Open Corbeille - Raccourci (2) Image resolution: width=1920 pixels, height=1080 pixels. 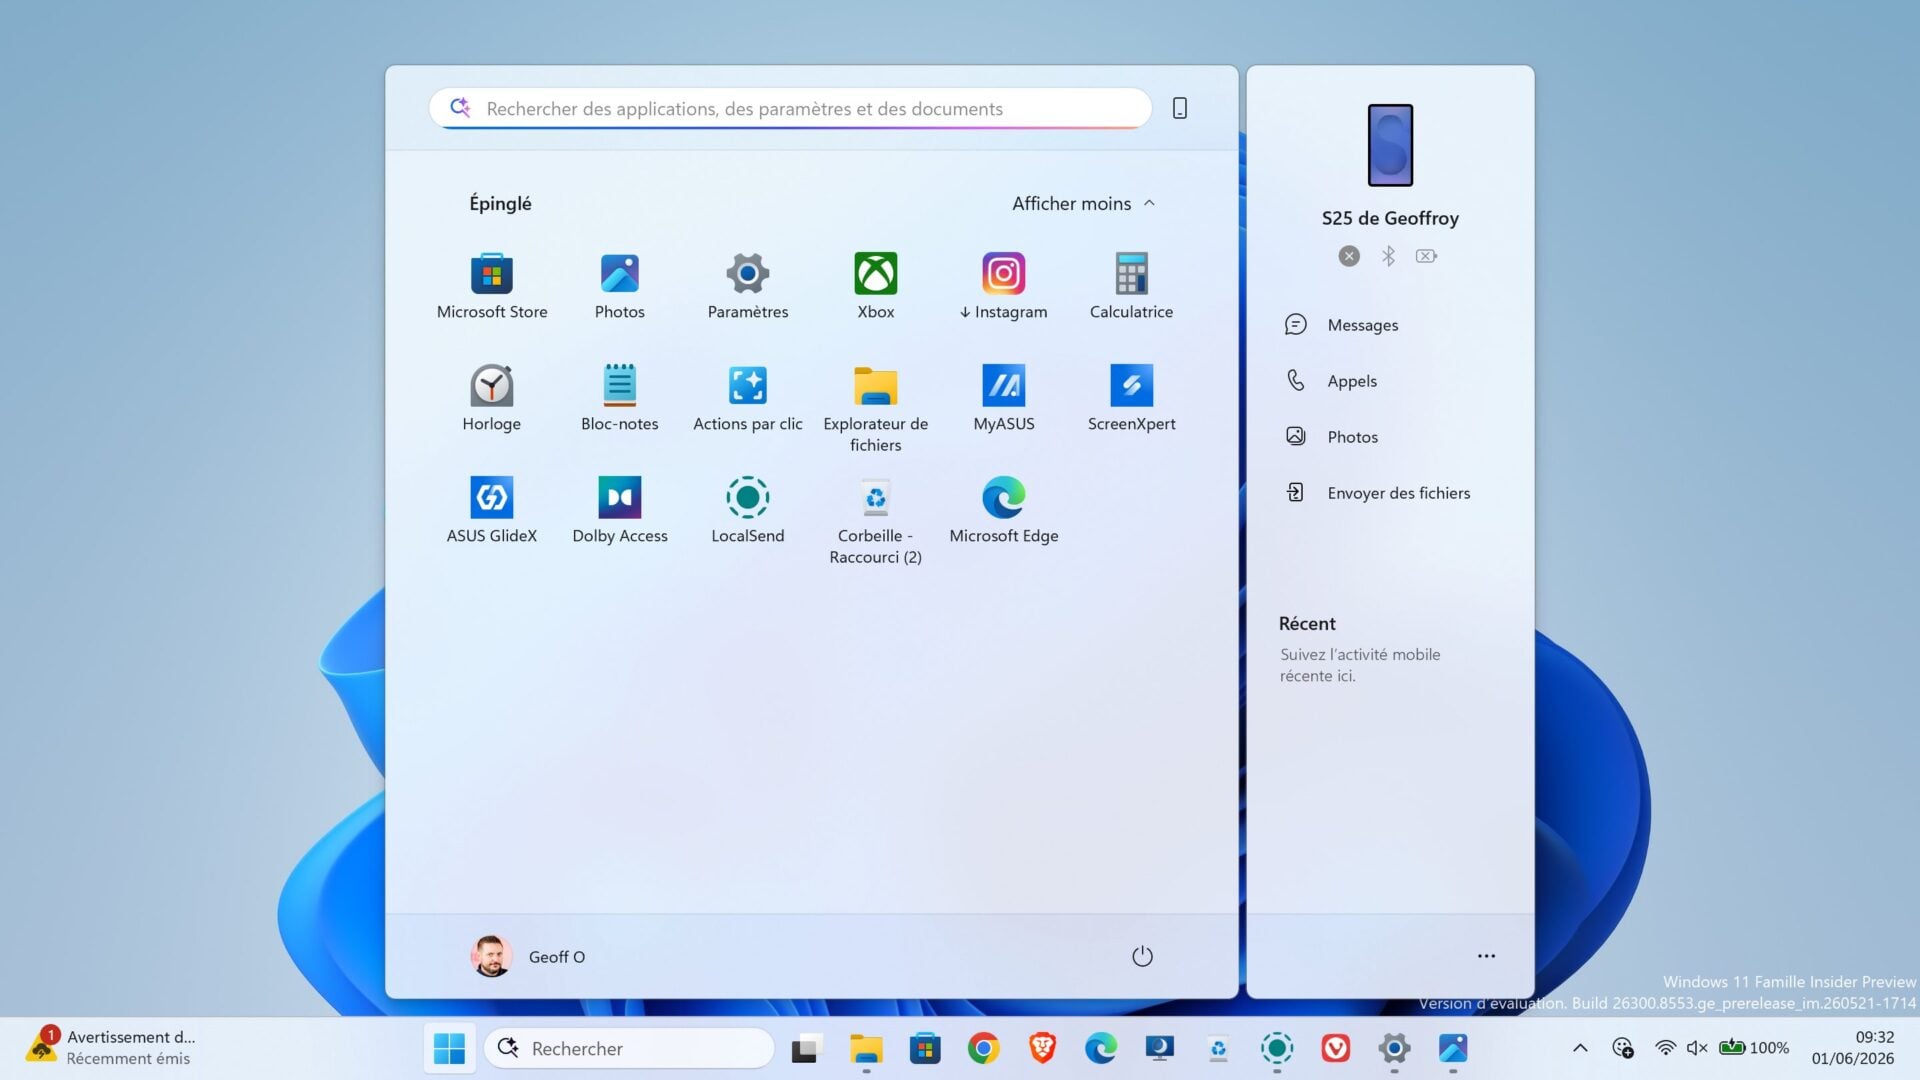click(x=876, y=521)
